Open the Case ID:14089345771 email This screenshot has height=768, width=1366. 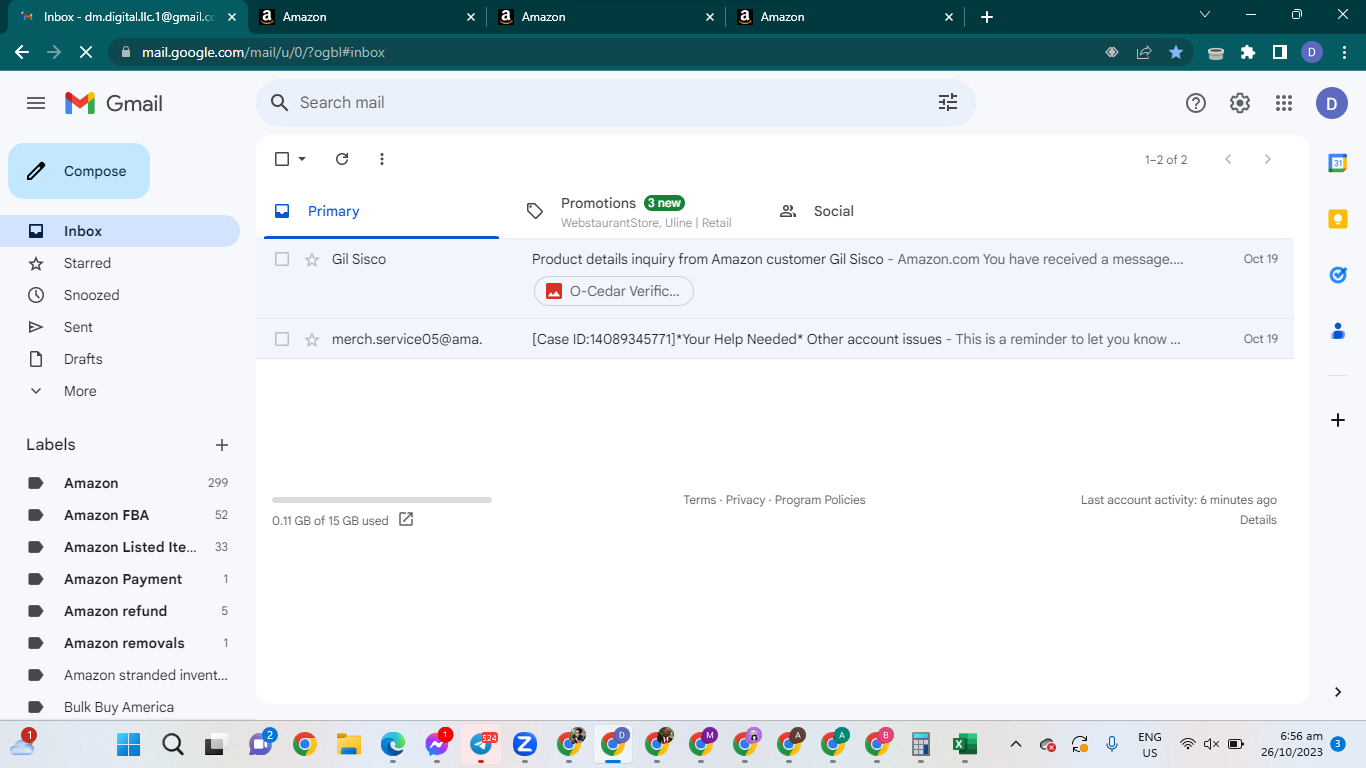775,339
